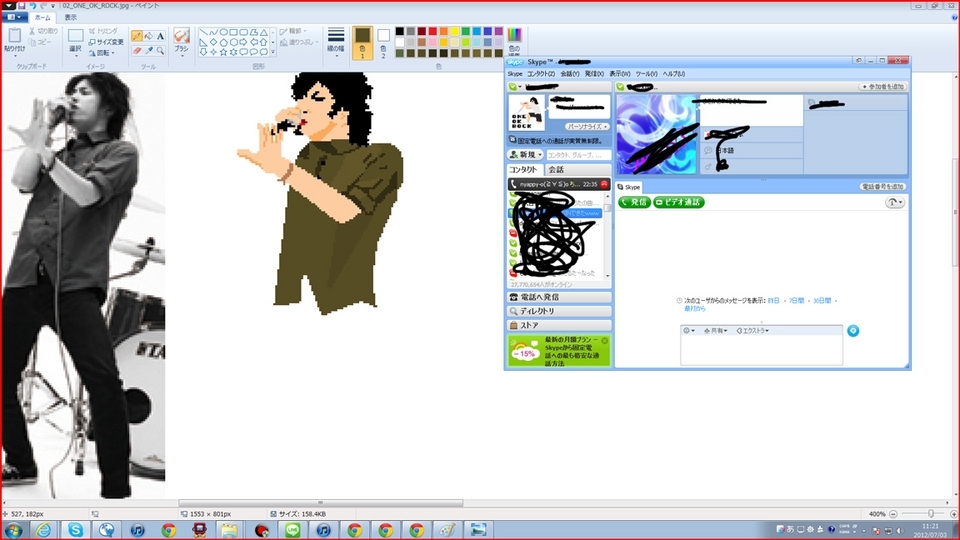Screen dimensions: 960x540
Task: Switch to the View (表示) ribbon tab
Action: point(71,18)
